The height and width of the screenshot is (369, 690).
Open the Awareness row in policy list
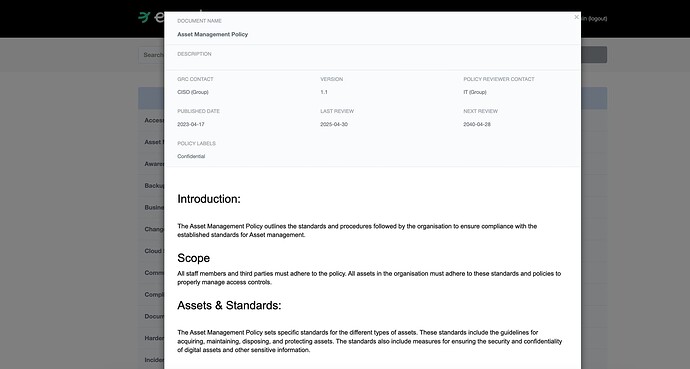click(x=151, y=164)
